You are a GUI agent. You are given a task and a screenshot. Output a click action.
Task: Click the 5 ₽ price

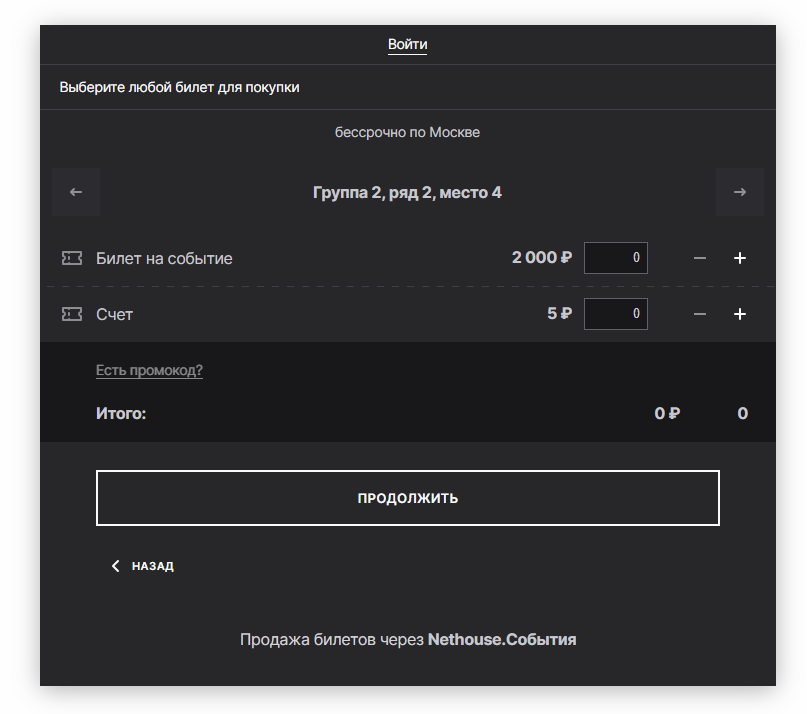pyautogui.click(x=559, y=313)
